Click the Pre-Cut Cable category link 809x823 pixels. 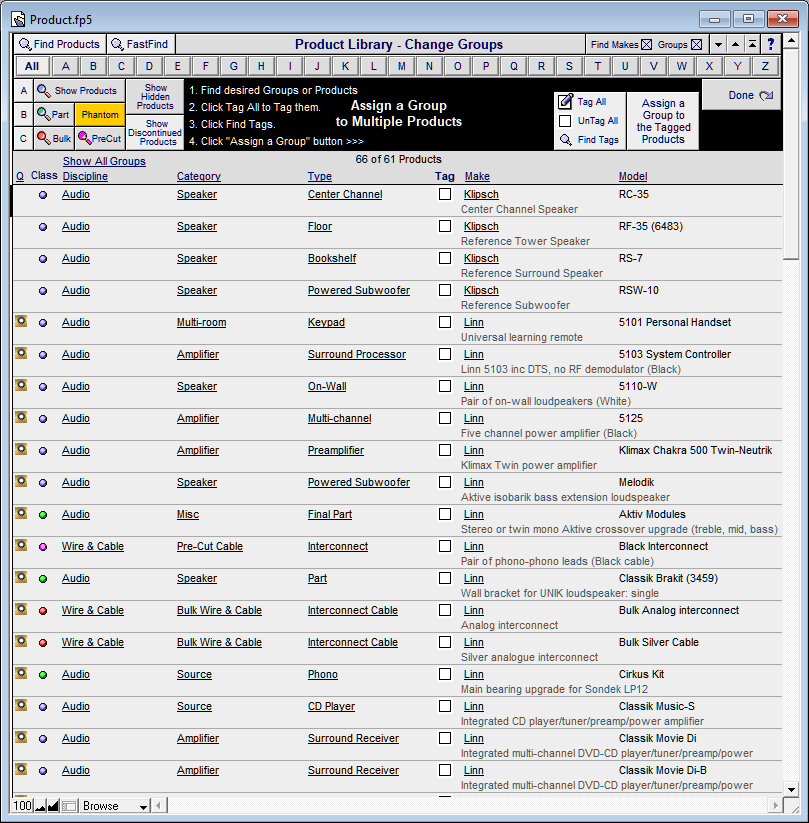209,546
